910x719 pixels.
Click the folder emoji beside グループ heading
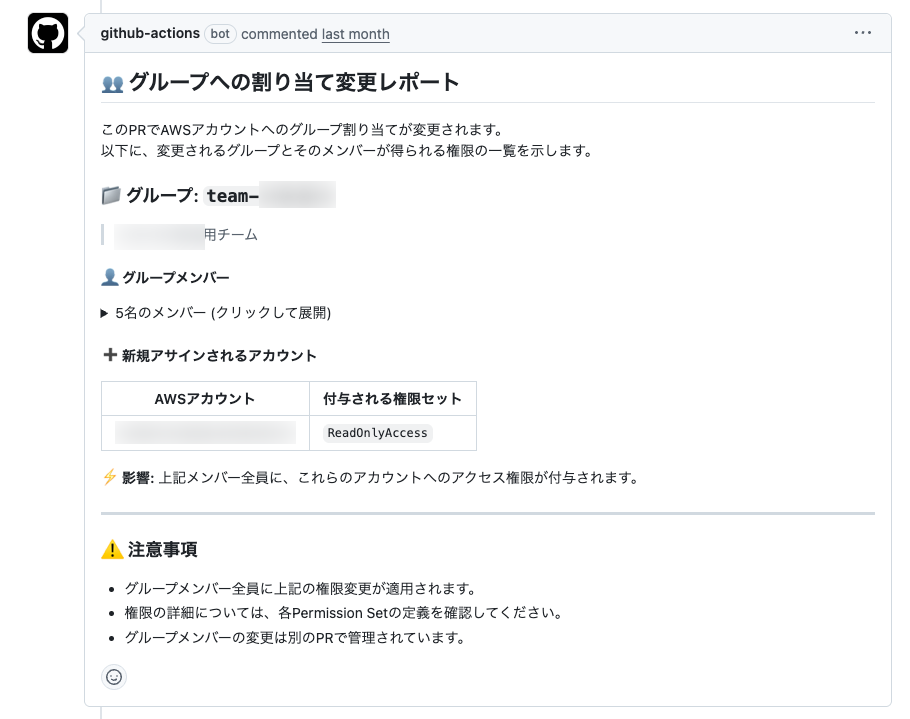(111, 195)
